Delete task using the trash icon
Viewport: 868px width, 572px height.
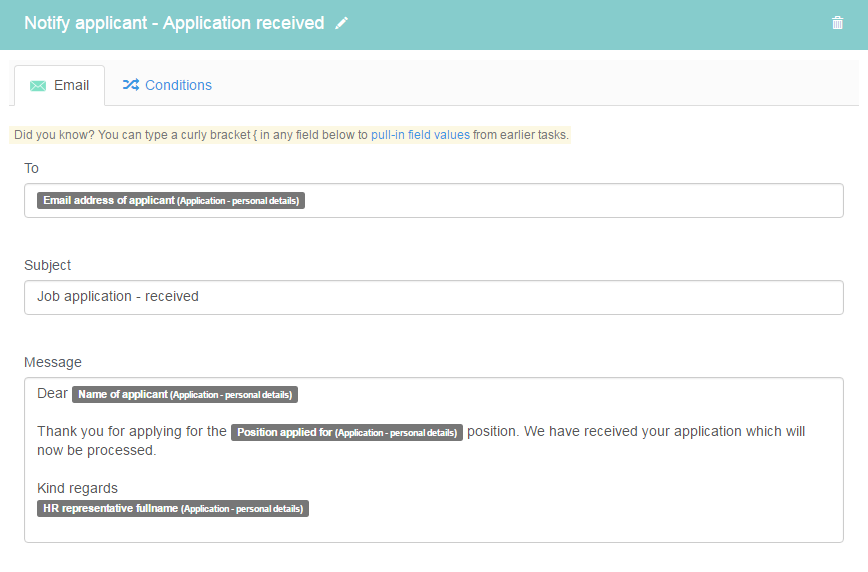point(837,23)
